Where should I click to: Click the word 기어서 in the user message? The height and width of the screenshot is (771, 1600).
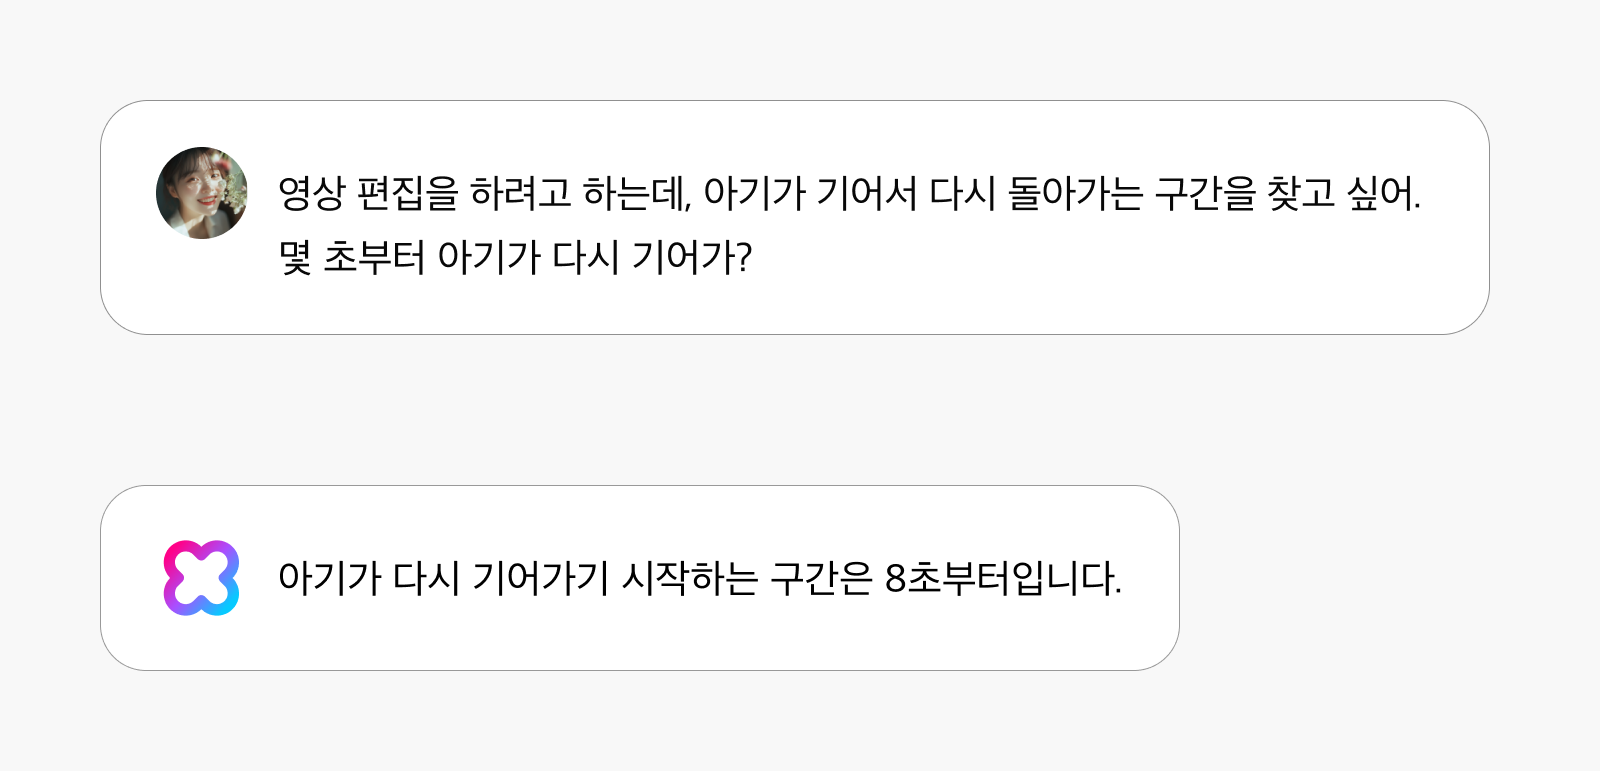pyautogui.click(x=866, y=193)
